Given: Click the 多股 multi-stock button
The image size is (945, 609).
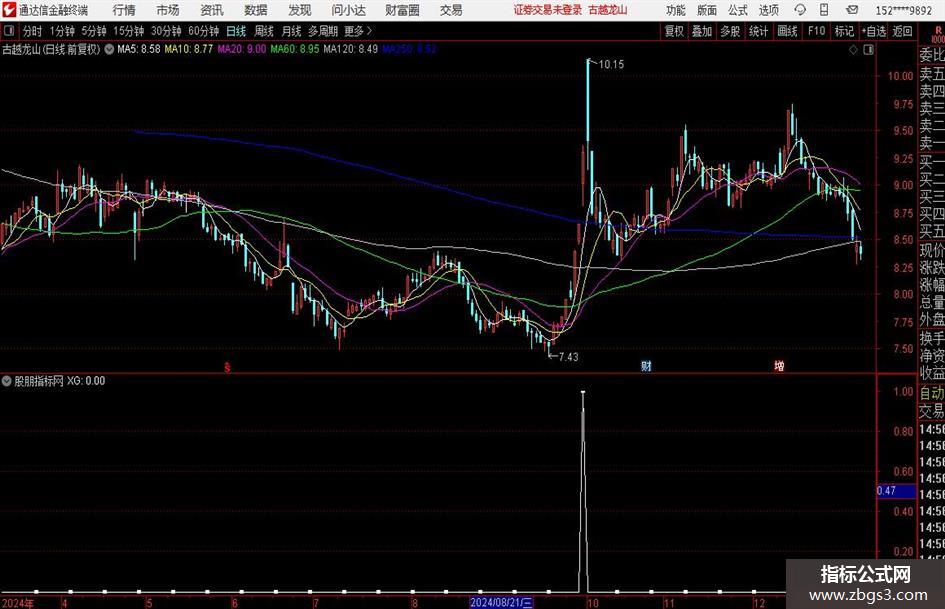Looking at the screenshot, I should (730, 31).
